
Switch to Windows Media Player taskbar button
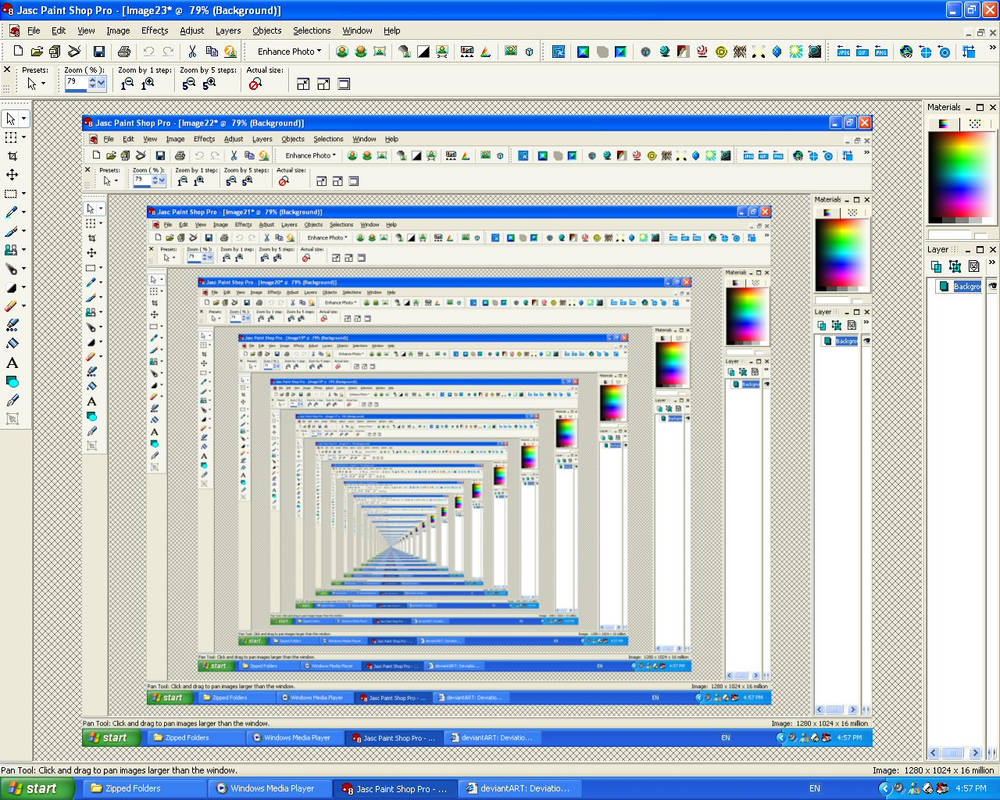click(x=272, y=789)
